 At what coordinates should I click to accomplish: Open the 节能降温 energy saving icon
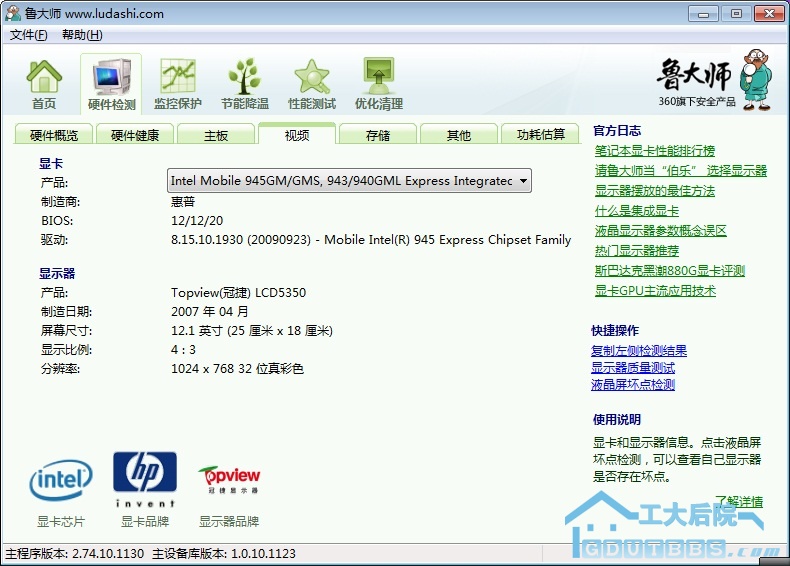pos(245,84)
